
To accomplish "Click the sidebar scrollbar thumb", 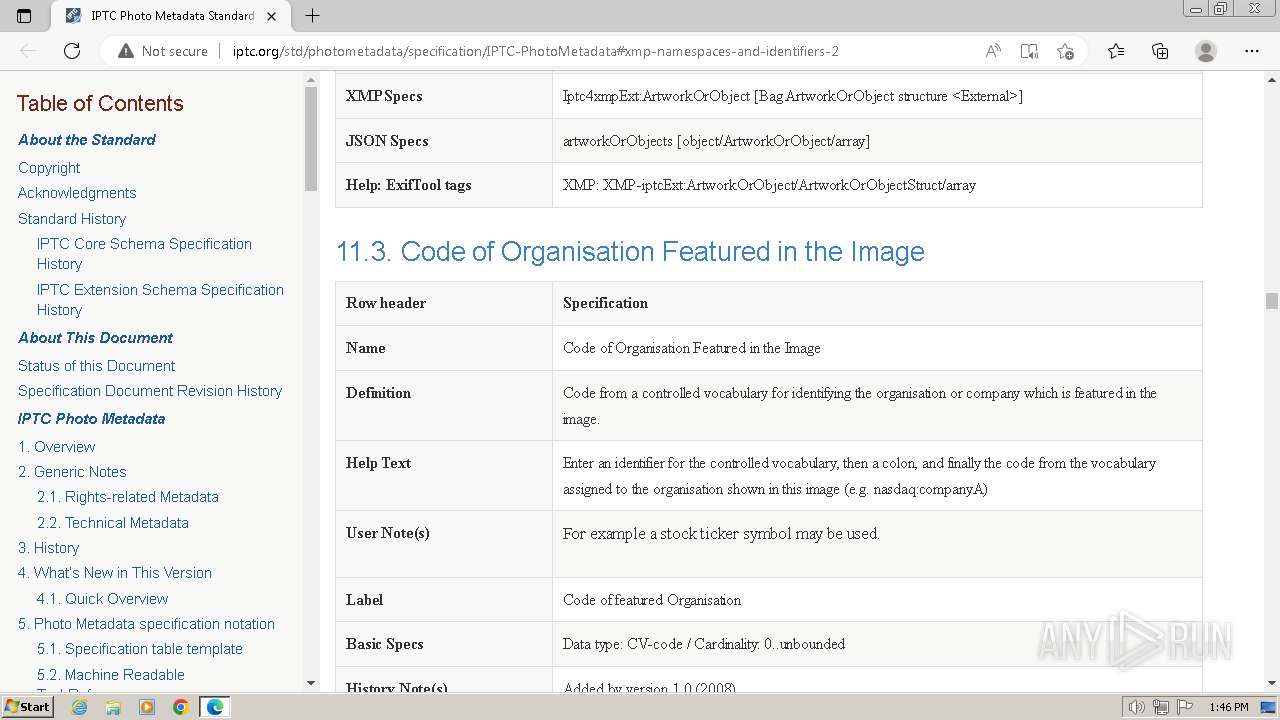I will 311,140.
